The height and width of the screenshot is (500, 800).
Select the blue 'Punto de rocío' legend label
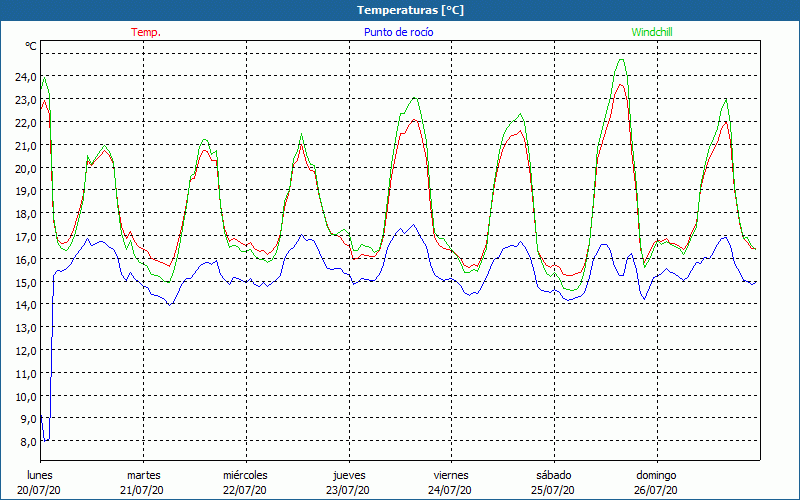tap(398, 32)
